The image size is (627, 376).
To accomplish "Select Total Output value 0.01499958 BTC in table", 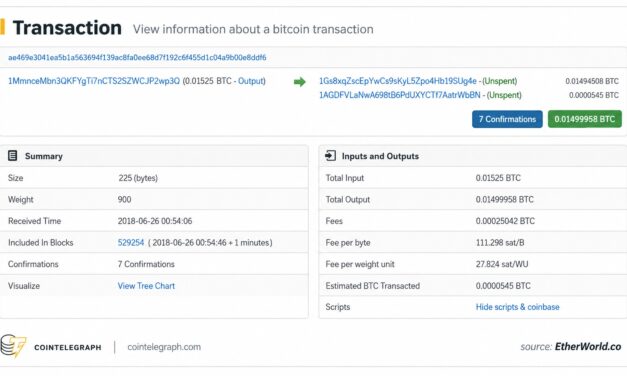I will coord(504,200).
